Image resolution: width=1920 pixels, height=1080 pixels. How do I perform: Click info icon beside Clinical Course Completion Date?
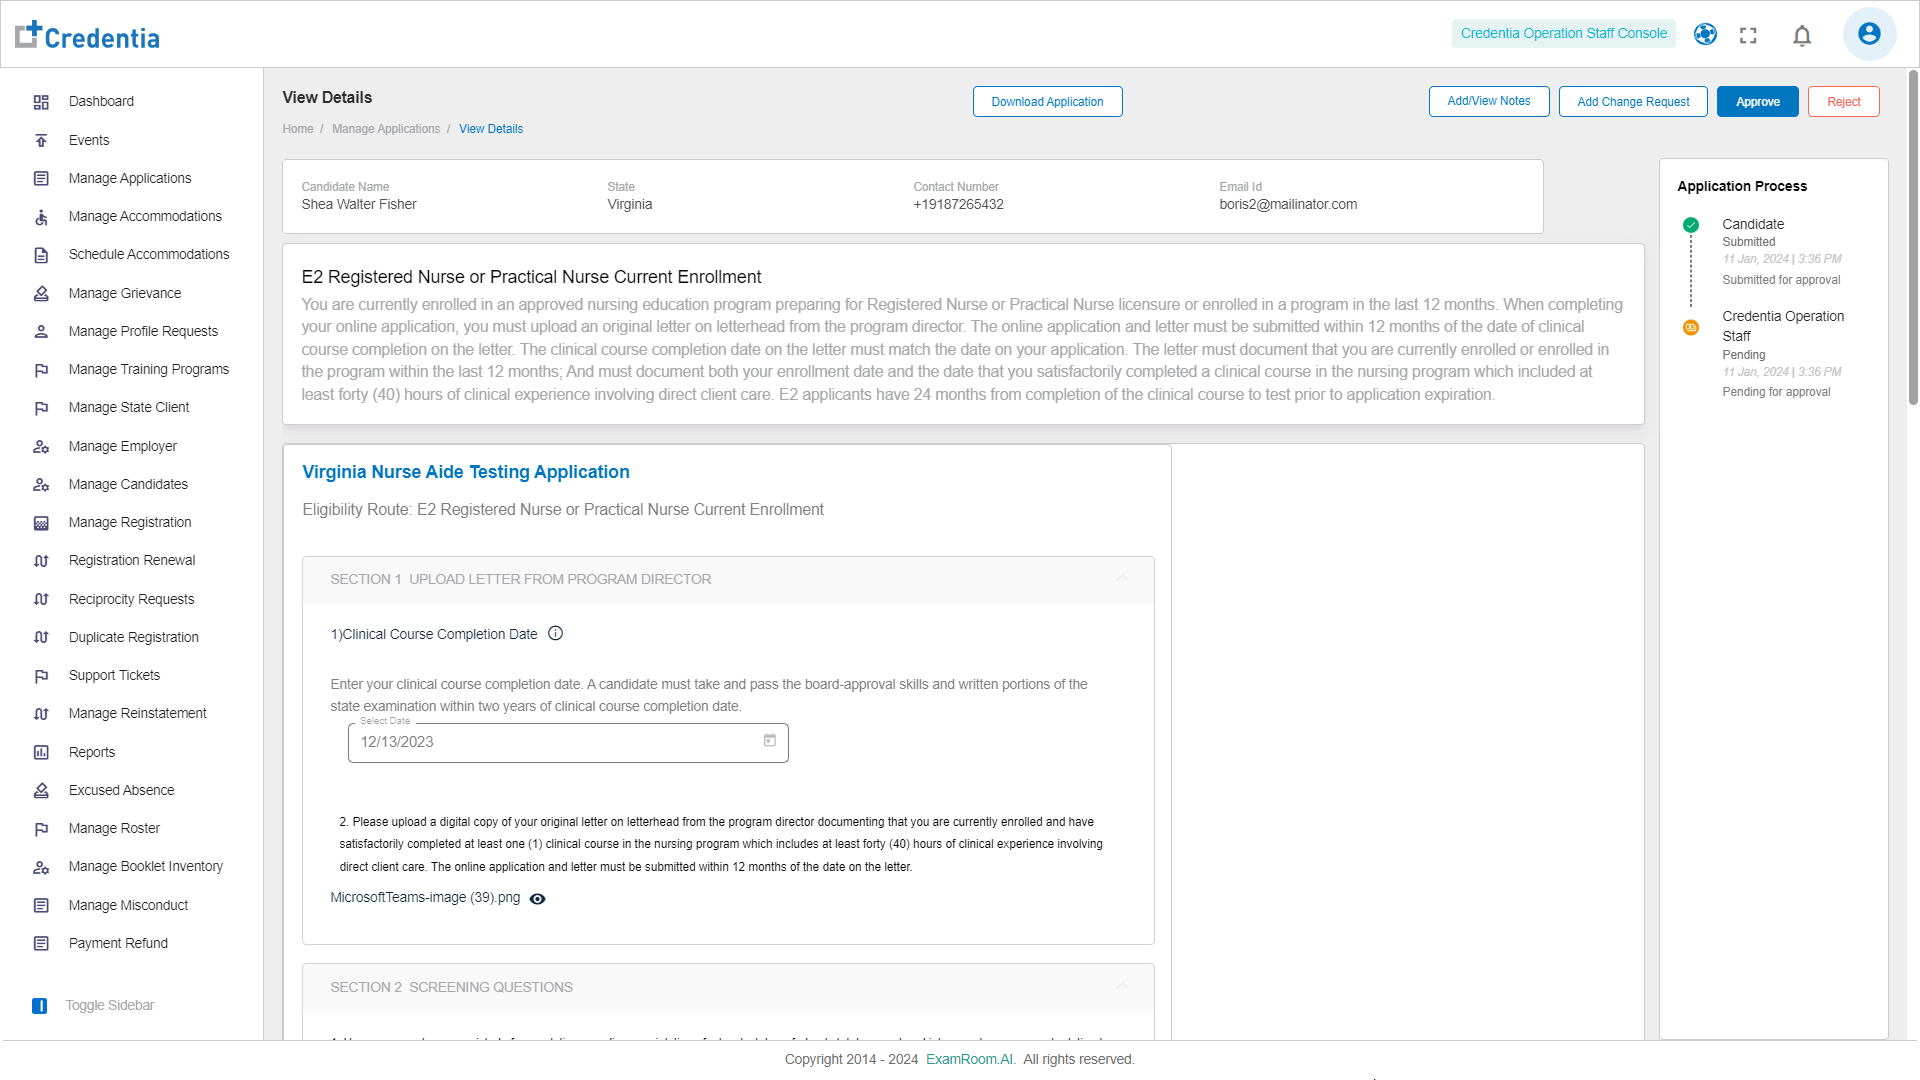(556, 633)
